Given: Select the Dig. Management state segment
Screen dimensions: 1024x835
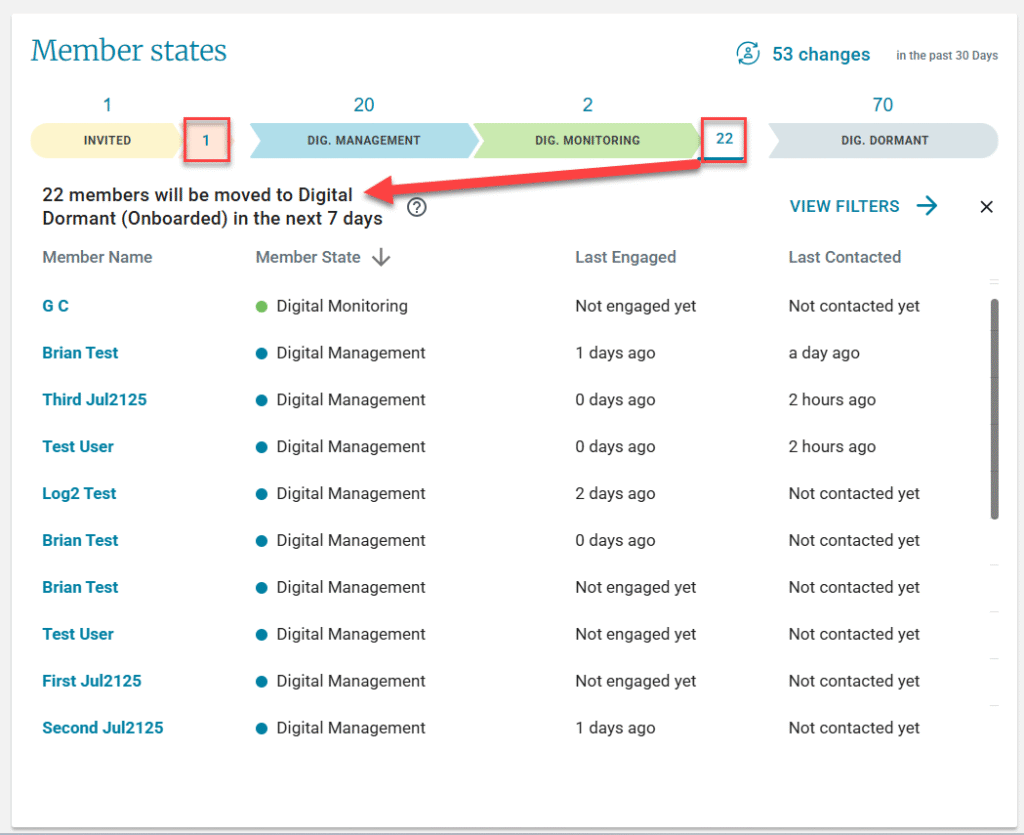Looking at the screenshot, I should click(x=363, y=140).
